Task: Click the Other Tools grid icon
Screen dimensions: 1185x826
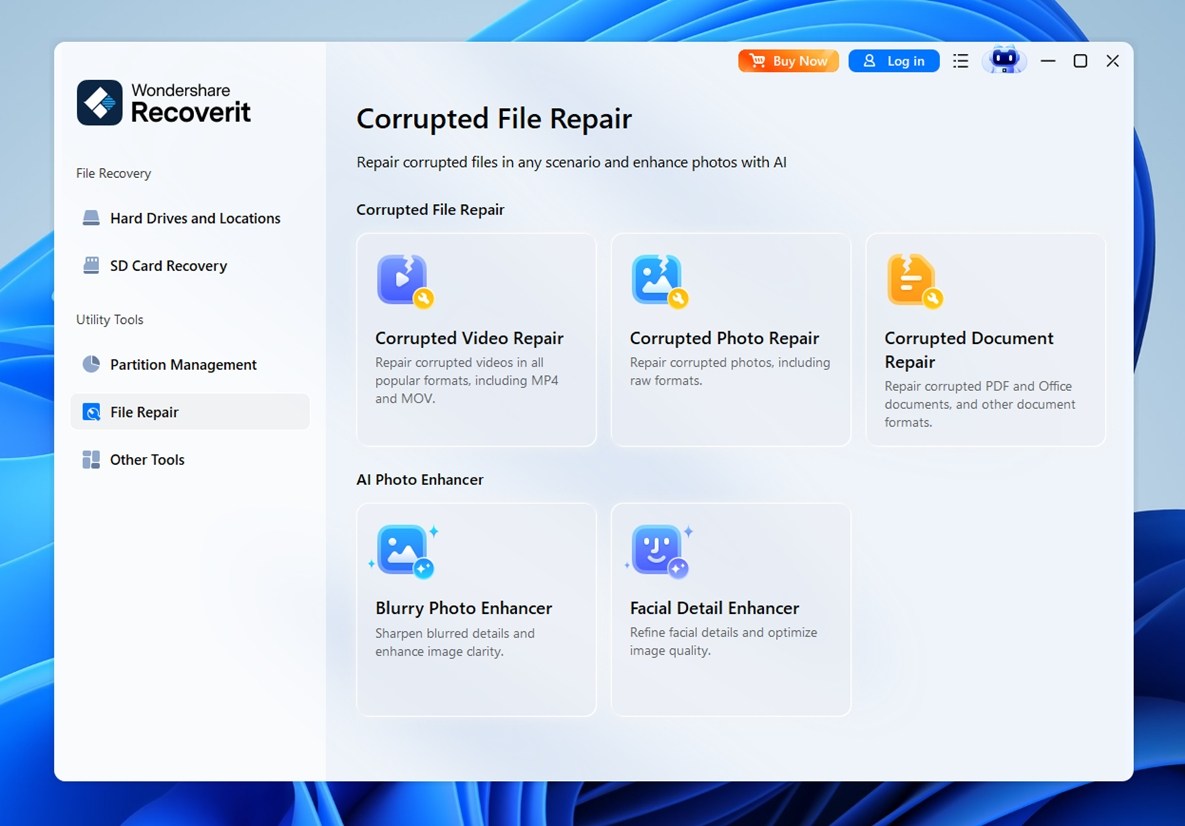Action: tap(91, 459)
